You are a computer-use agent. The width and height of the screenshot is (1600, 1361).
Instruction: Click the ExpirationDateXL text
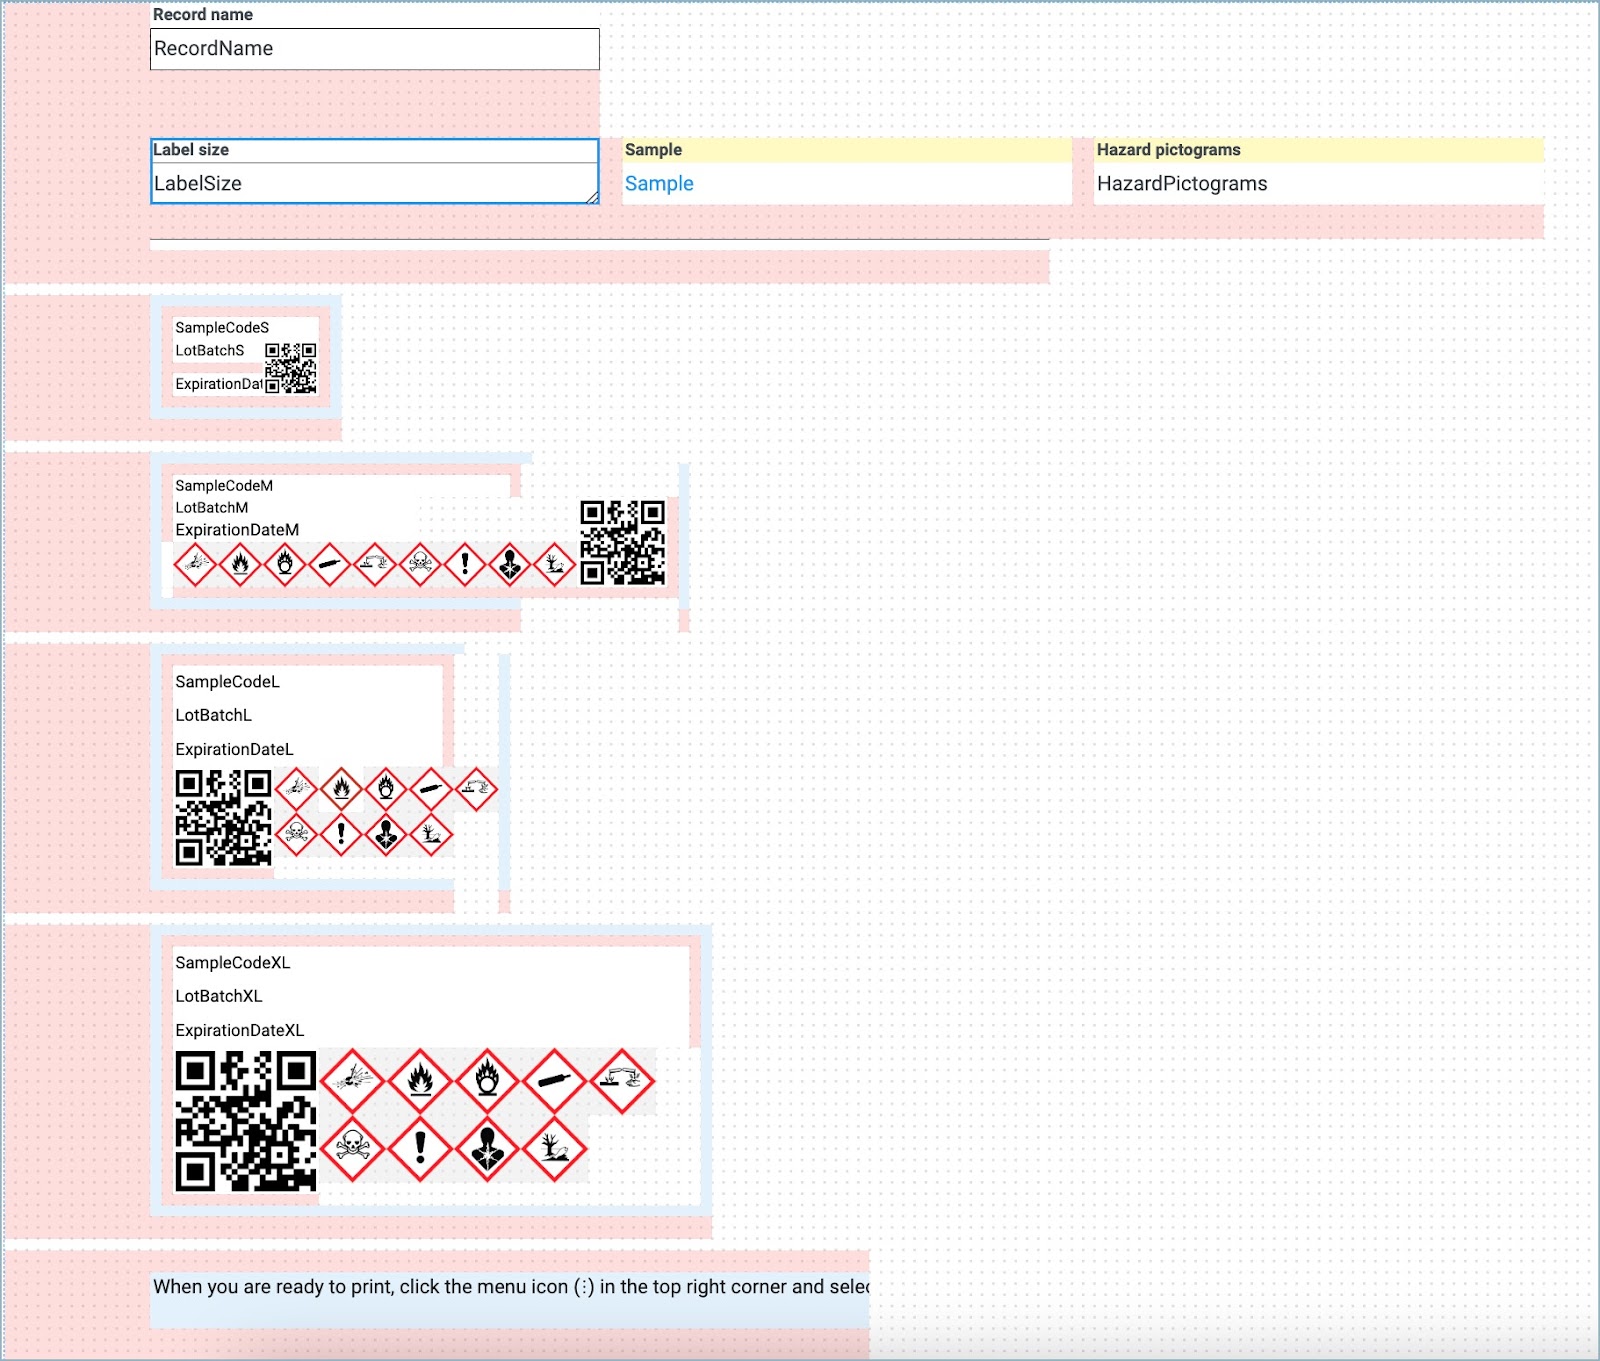(240, 1031)
